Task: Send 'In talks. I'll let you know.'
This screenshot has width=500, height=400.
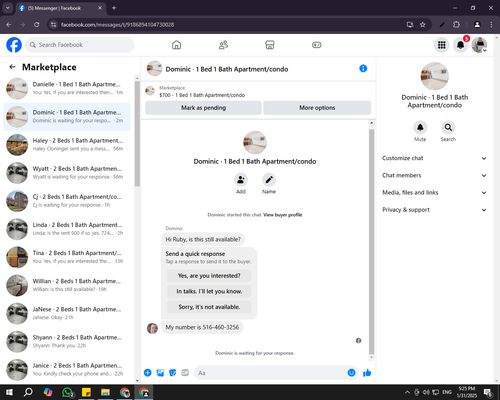Action: coord(209,291)
